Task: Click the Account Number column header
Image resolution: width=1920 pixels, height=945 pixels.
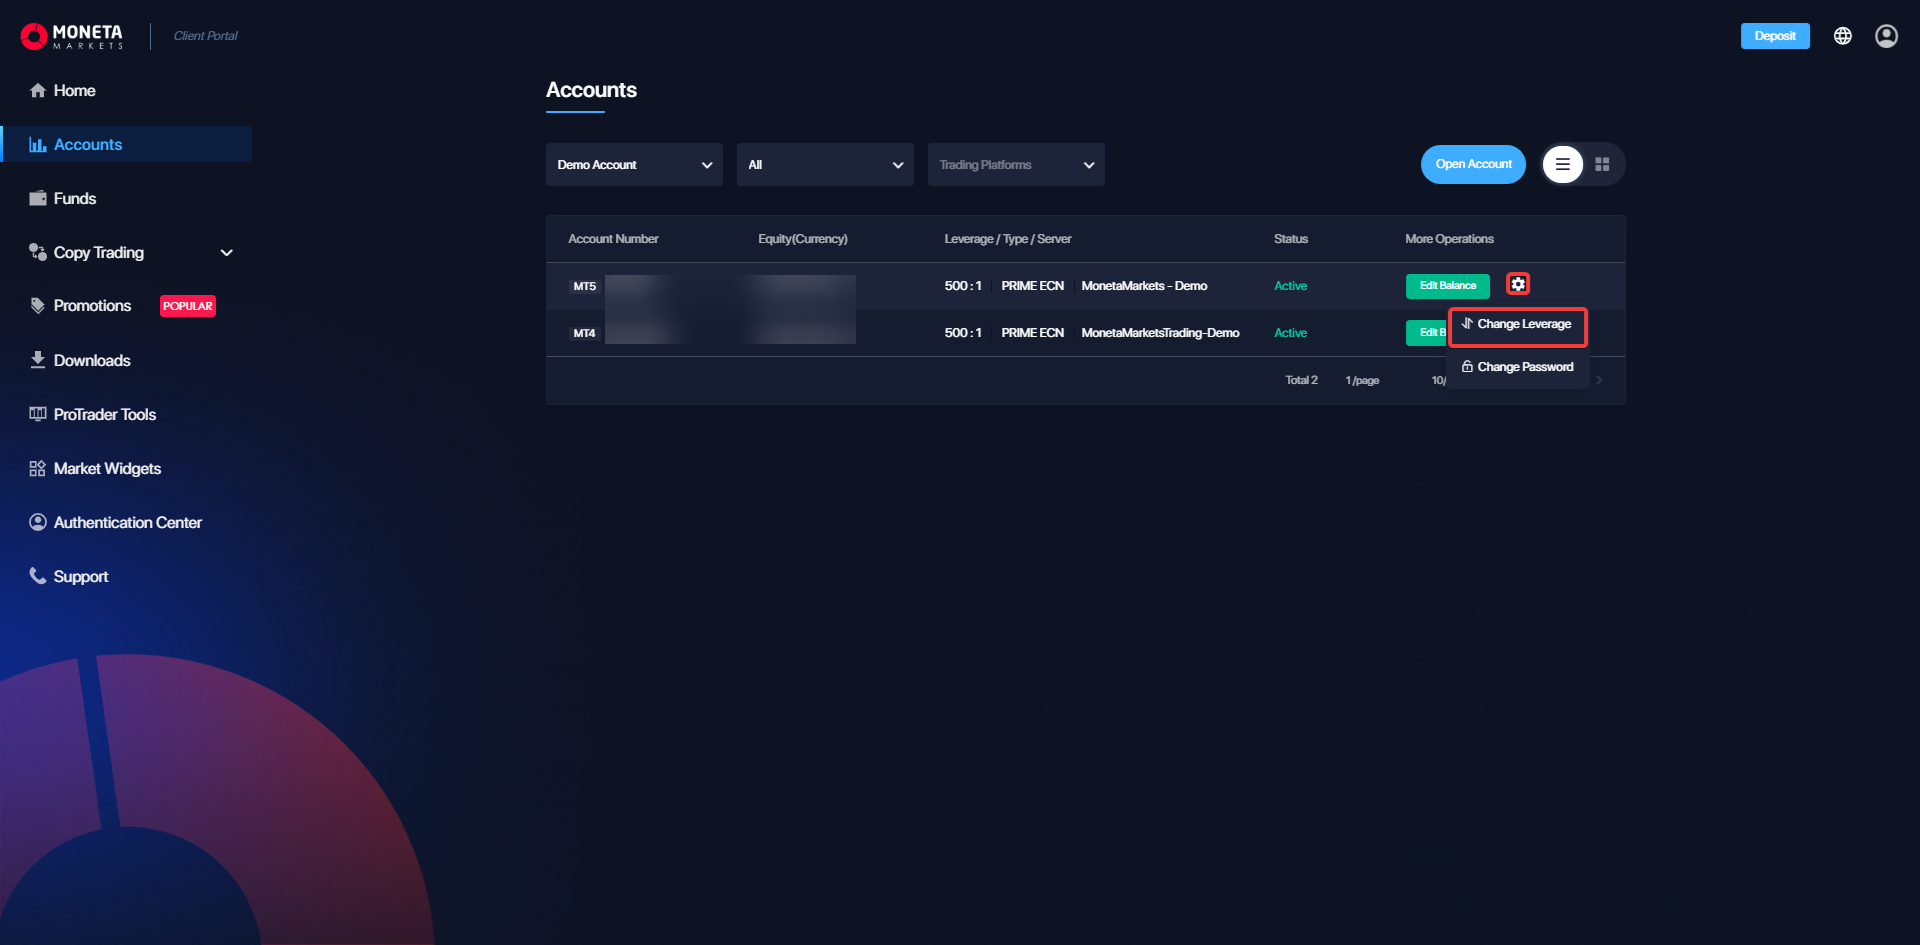Action: (613, 239)
